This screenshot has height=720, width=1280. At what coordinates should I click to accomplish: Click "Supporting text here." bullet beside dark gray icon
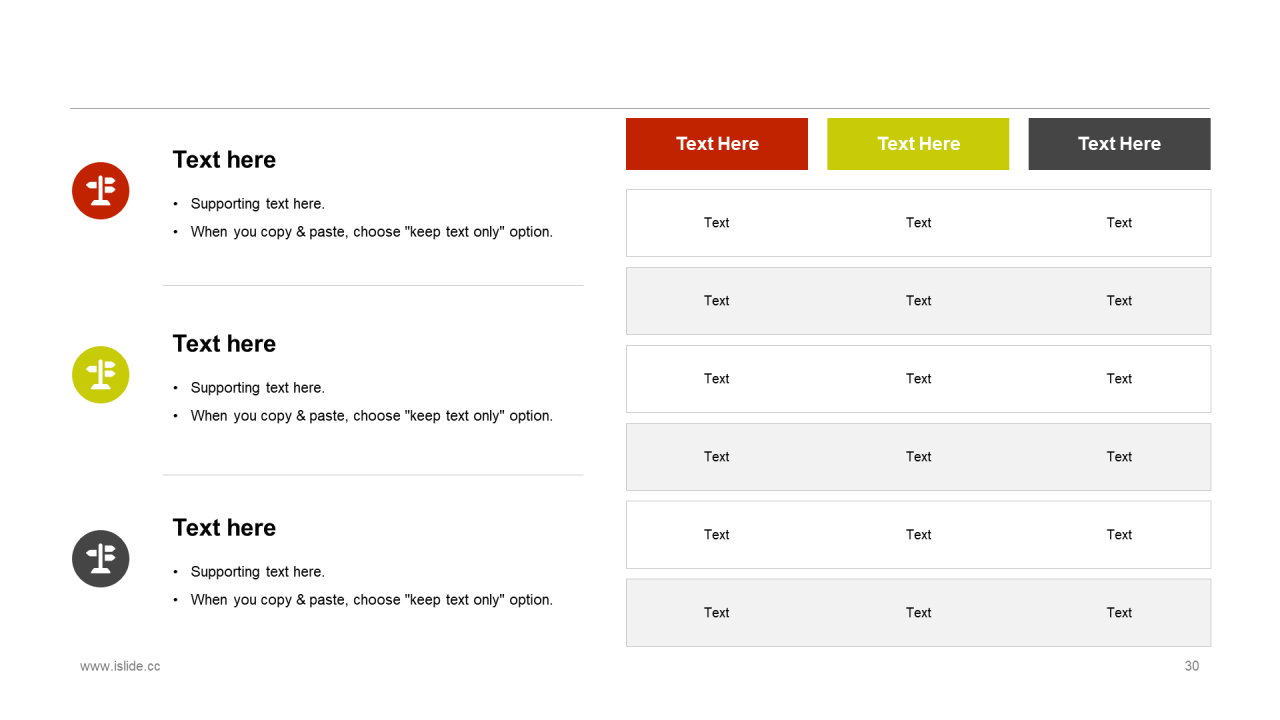258,572
